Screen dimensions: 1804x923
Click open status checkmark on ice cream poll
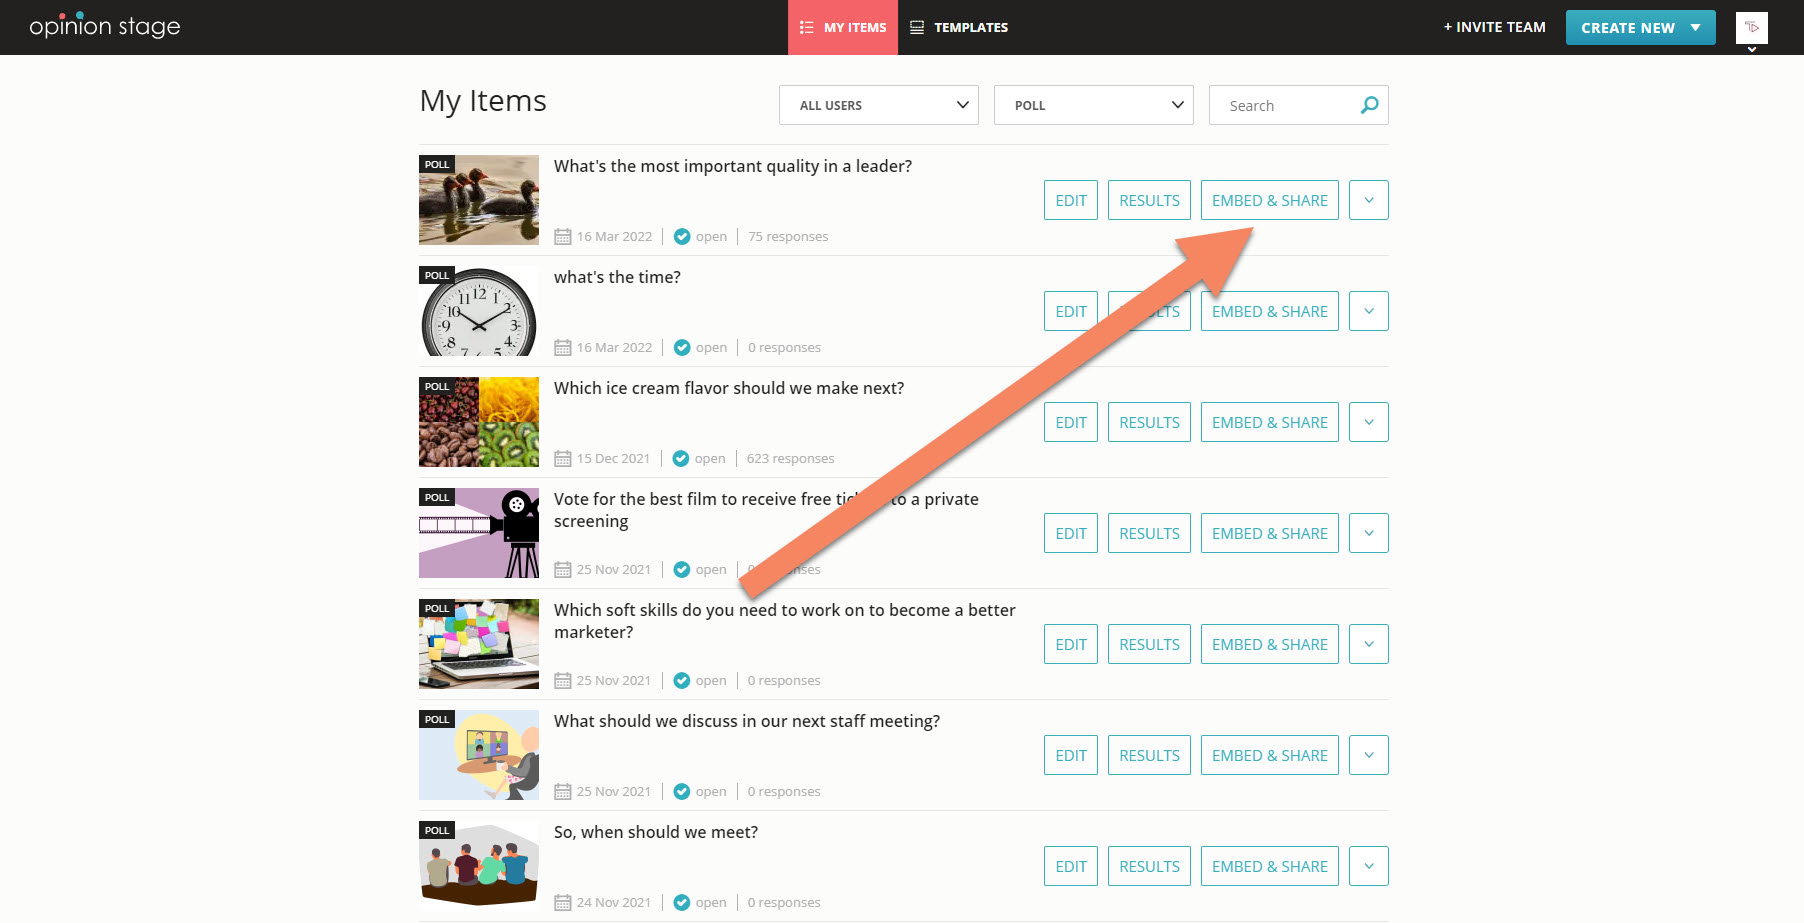click(x=681, y=459)
